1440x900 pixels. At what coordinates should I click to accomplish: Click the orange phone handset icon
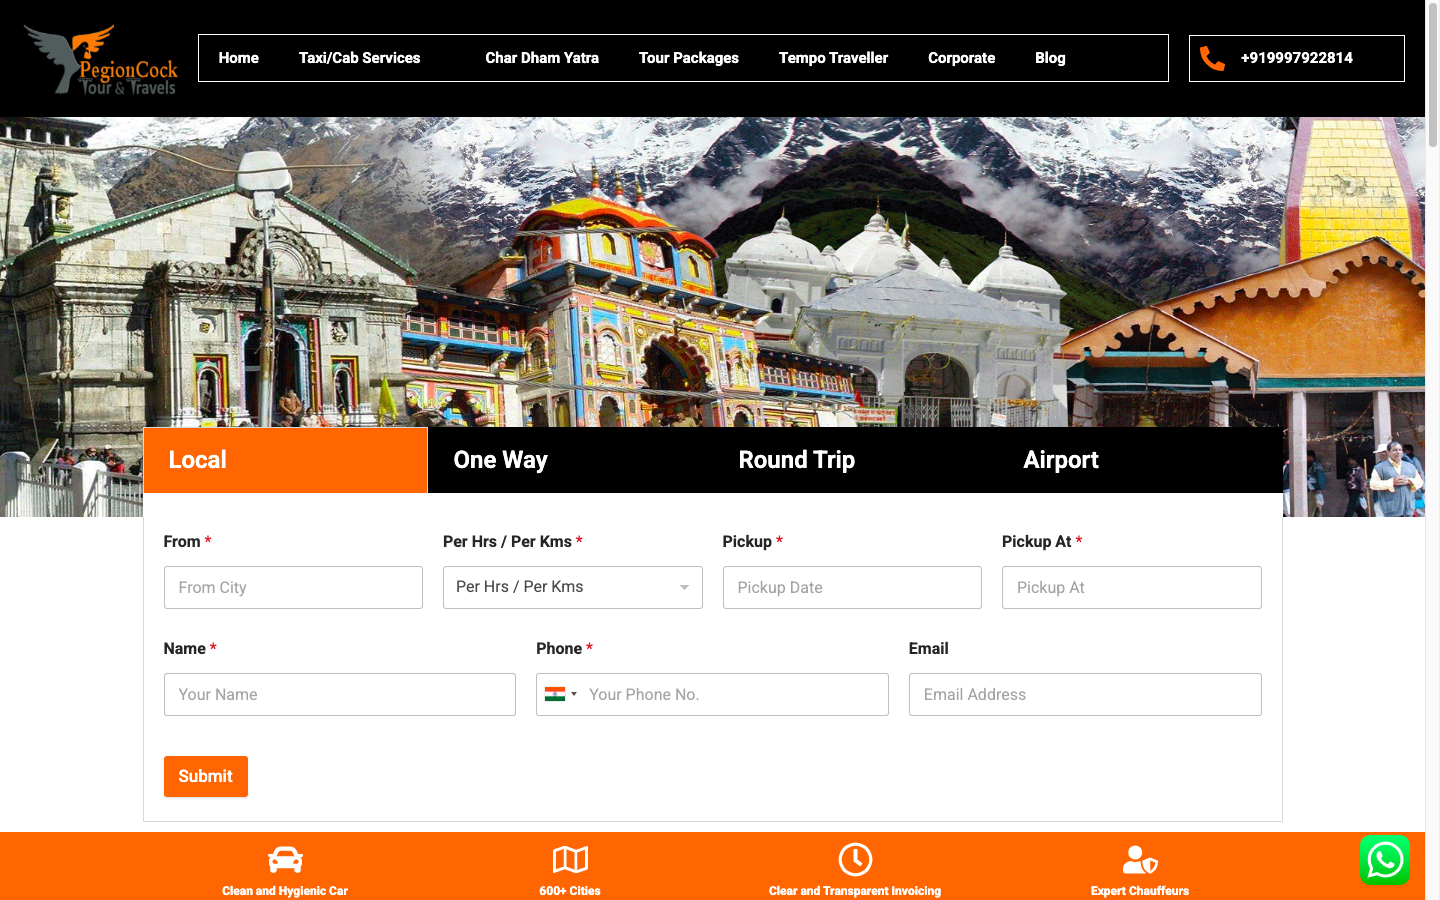tap(1212, 59)
